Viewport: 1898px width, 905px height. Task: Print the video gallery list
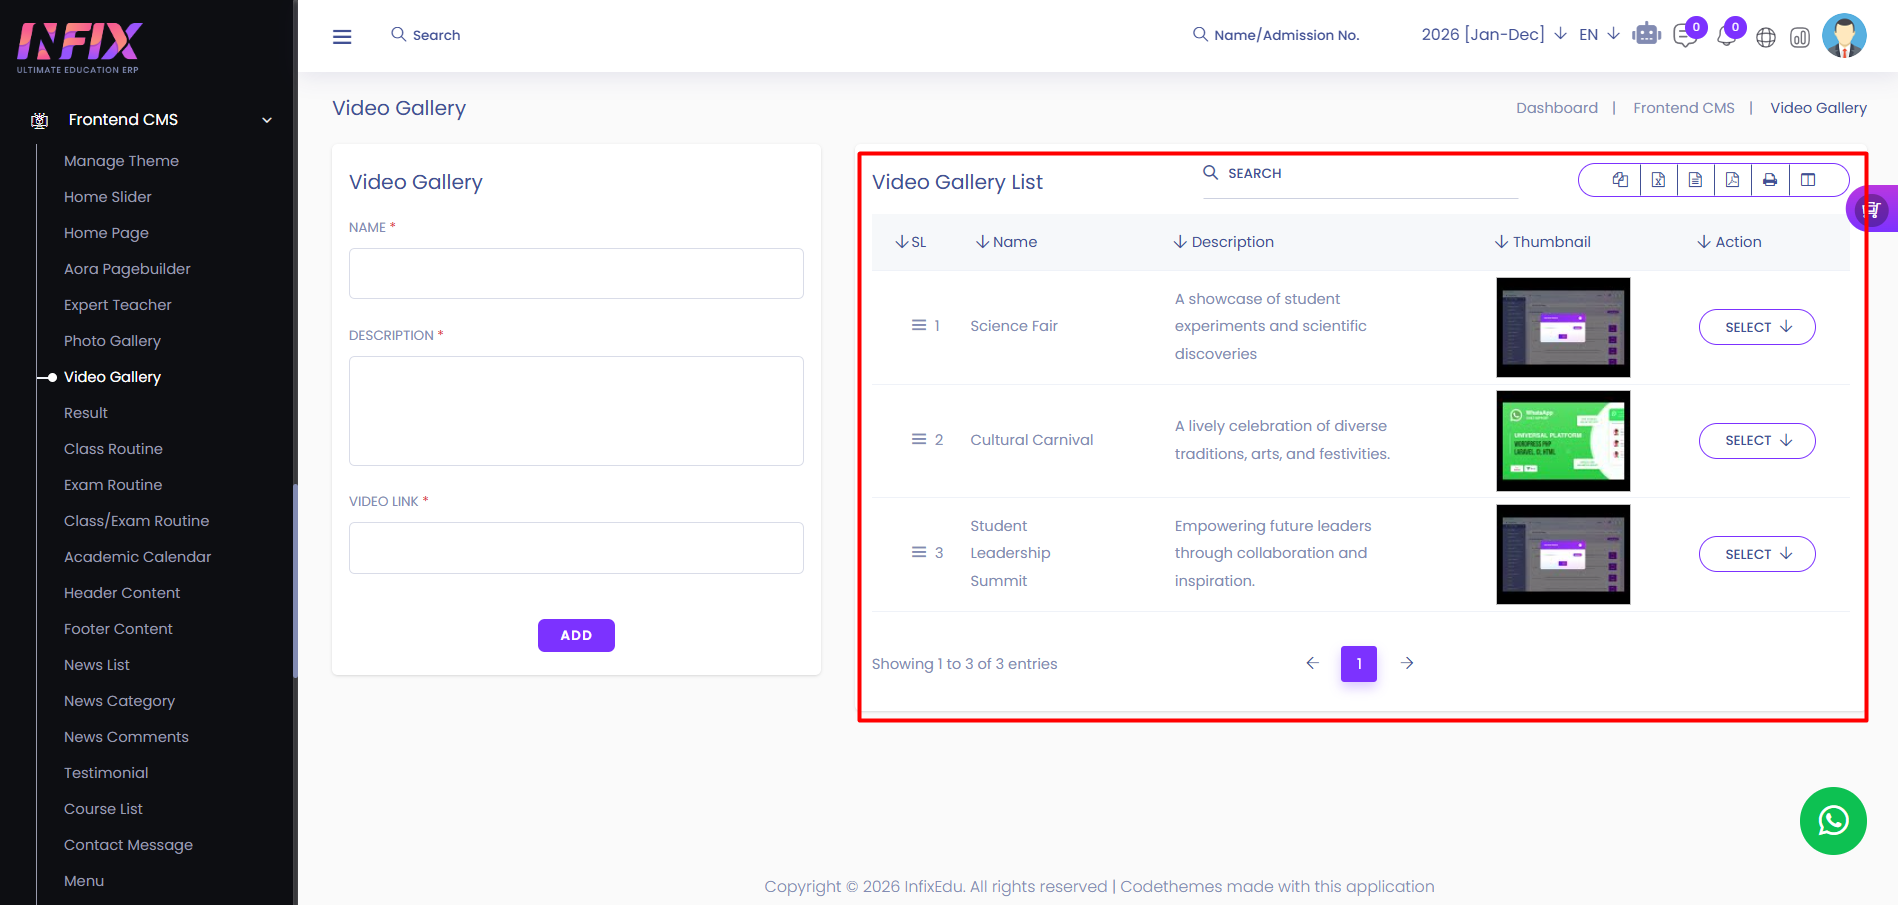(1770, 180)
